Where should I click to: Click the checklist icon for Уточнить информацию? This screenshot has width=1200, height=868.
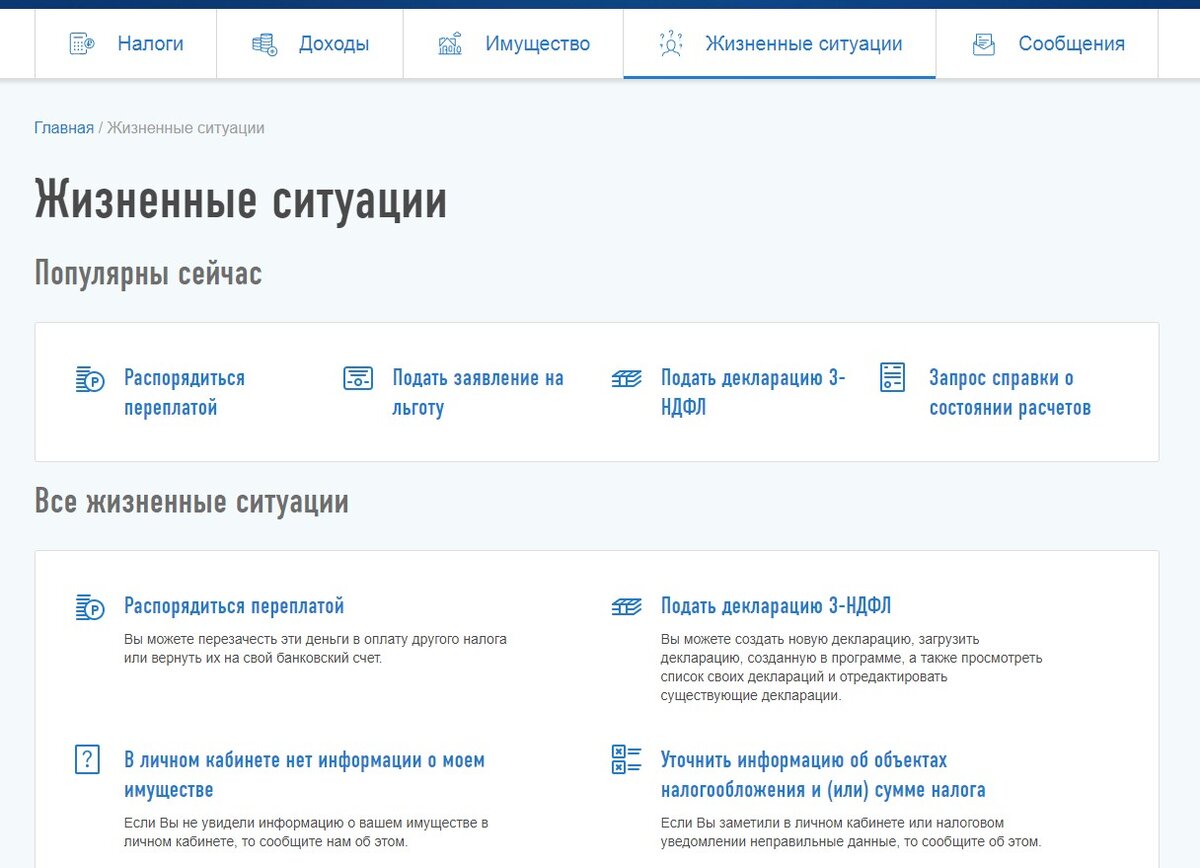[x=626, y=759]
